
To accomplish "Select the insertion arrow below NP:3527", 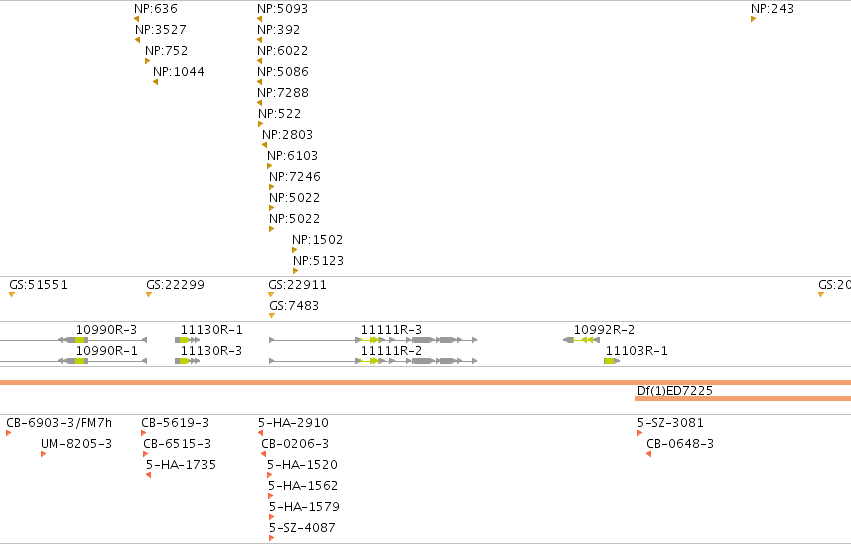I will [x=137, y=40].
